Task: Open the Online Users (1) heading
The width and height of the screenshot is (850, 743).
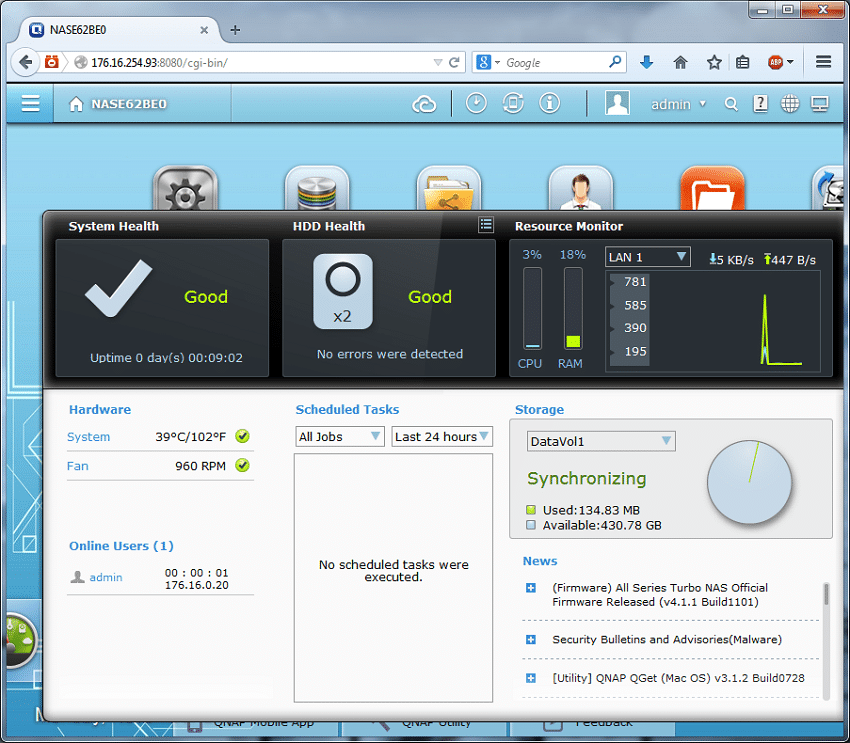Action: (x=121, y=546)
